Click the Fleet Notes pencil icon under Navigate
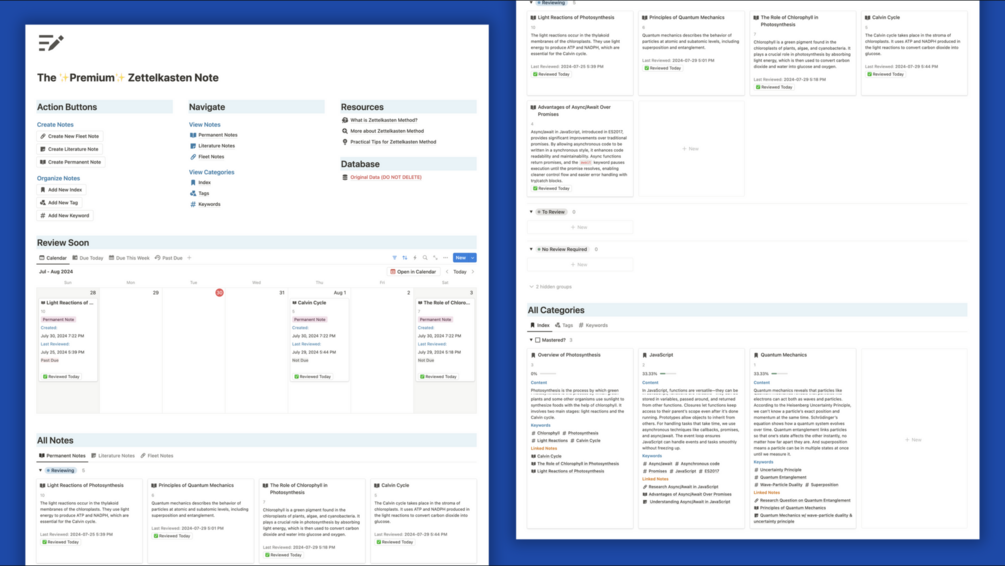The image size is (1005, 566). (193, 156)
